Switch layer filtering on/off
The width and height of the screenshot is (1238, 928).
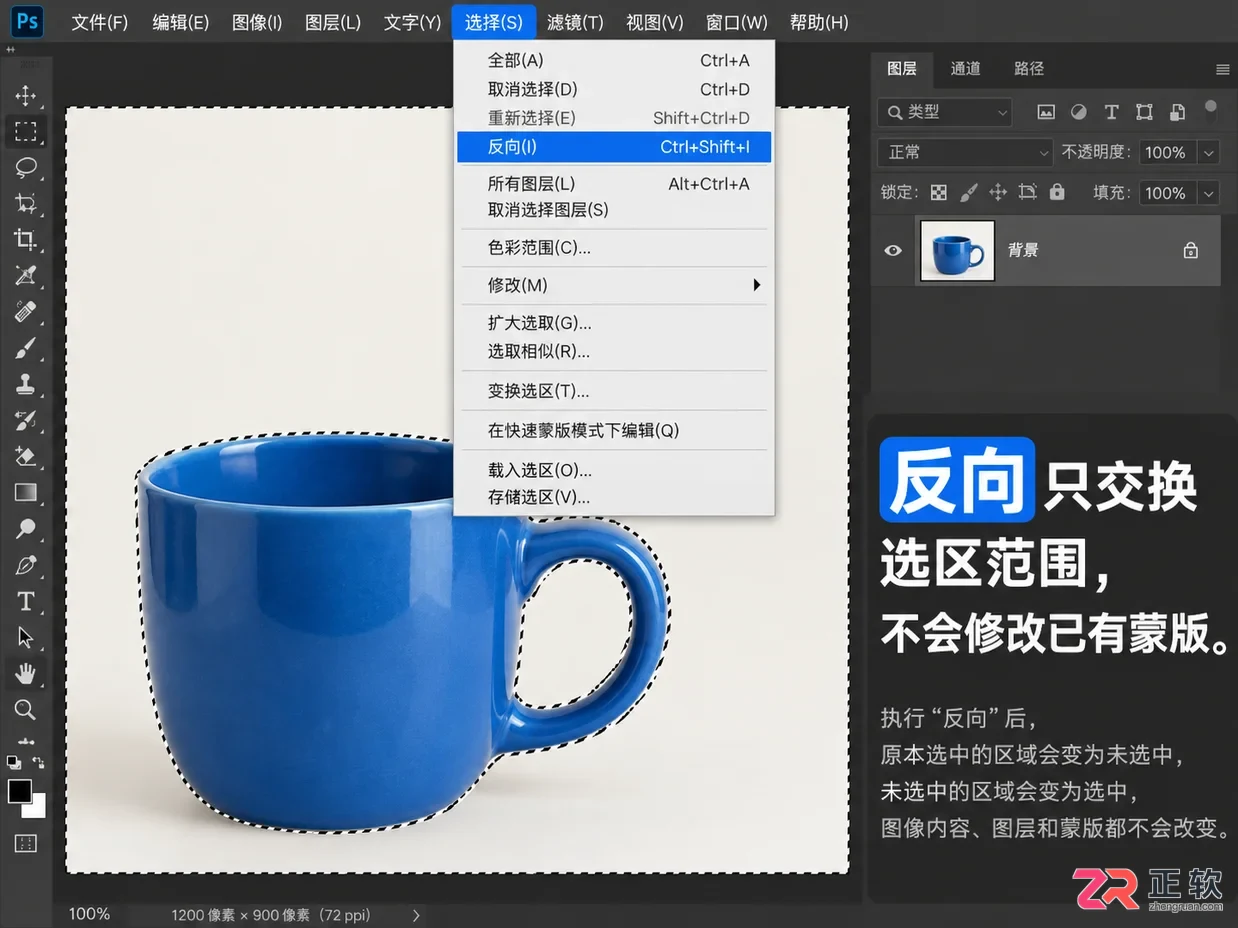1211,109
